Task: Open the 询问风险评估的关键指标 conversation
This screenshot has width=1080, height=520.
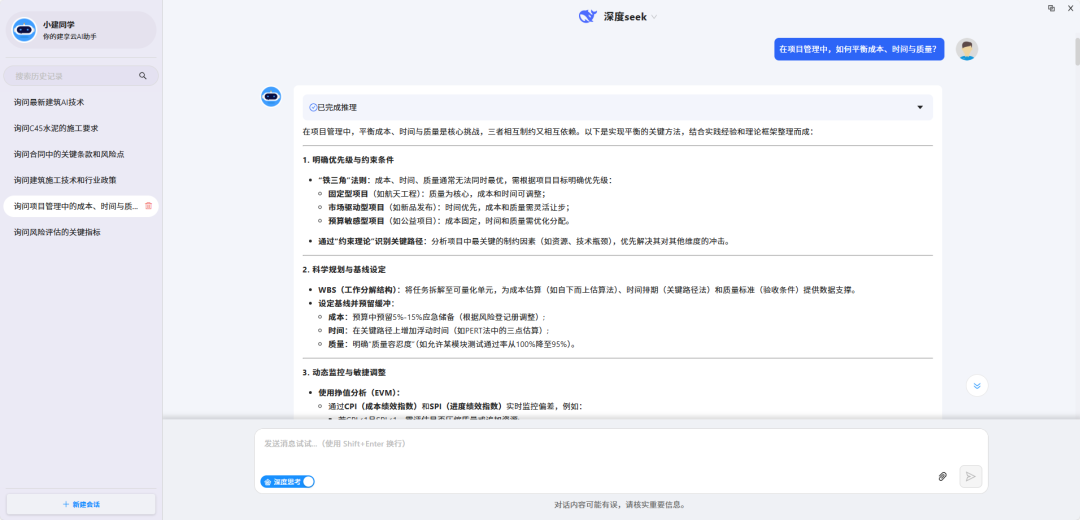Action: tap(57, 232)
